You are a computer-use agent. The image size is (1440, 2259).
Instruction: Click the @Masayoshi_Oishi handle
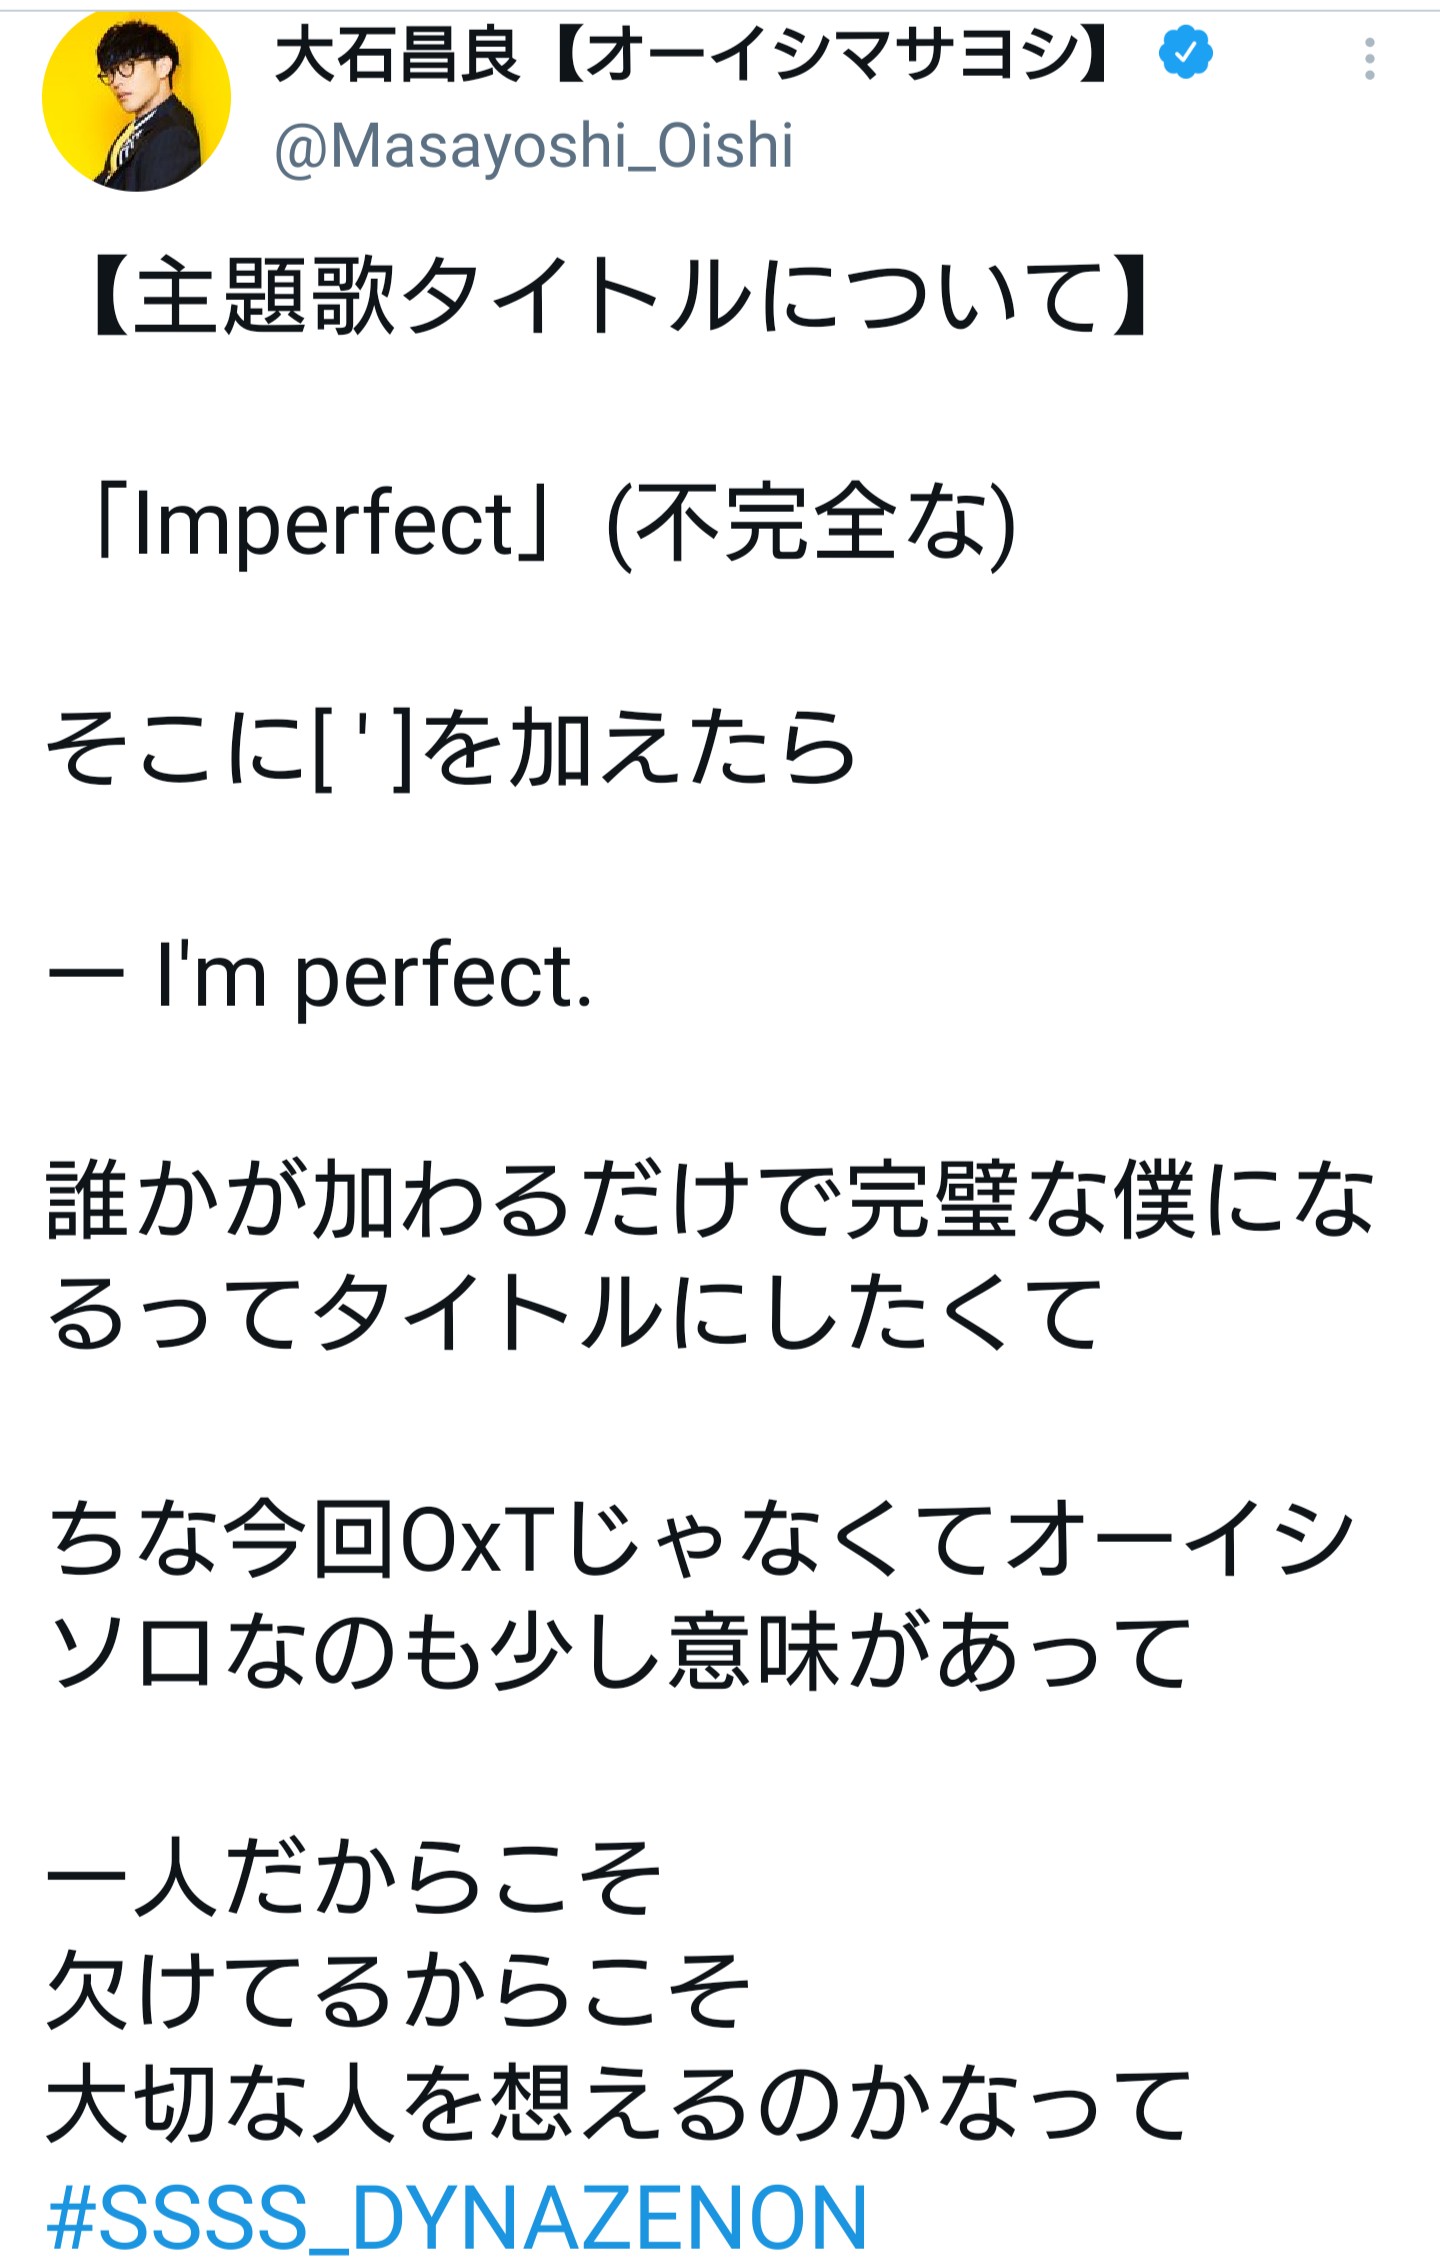533,146
